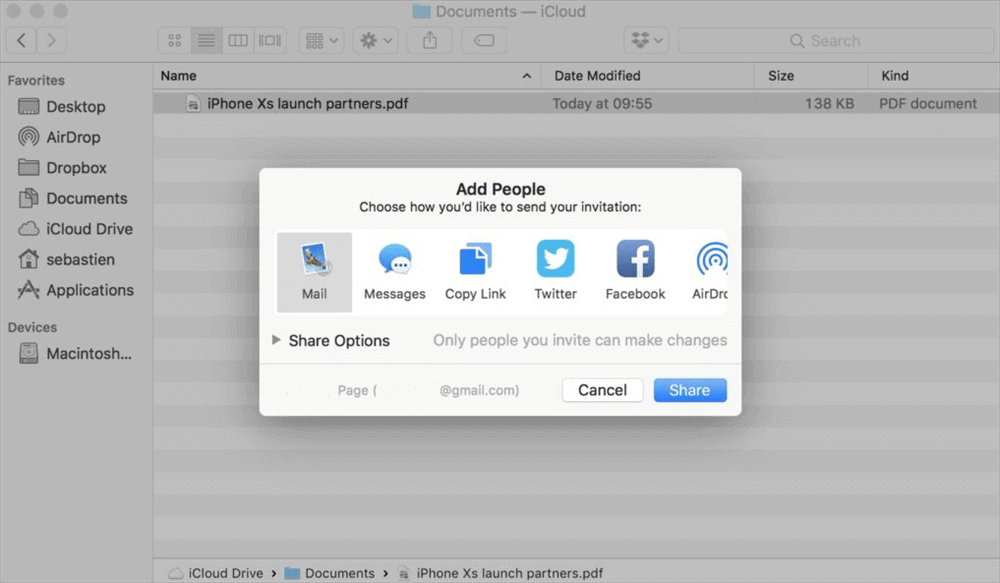Image resolution: width=1000 pixels, height=583 pixels.
Task: Select the AirDrop sharing option in dialog
Action: click(x=710, y=272)
